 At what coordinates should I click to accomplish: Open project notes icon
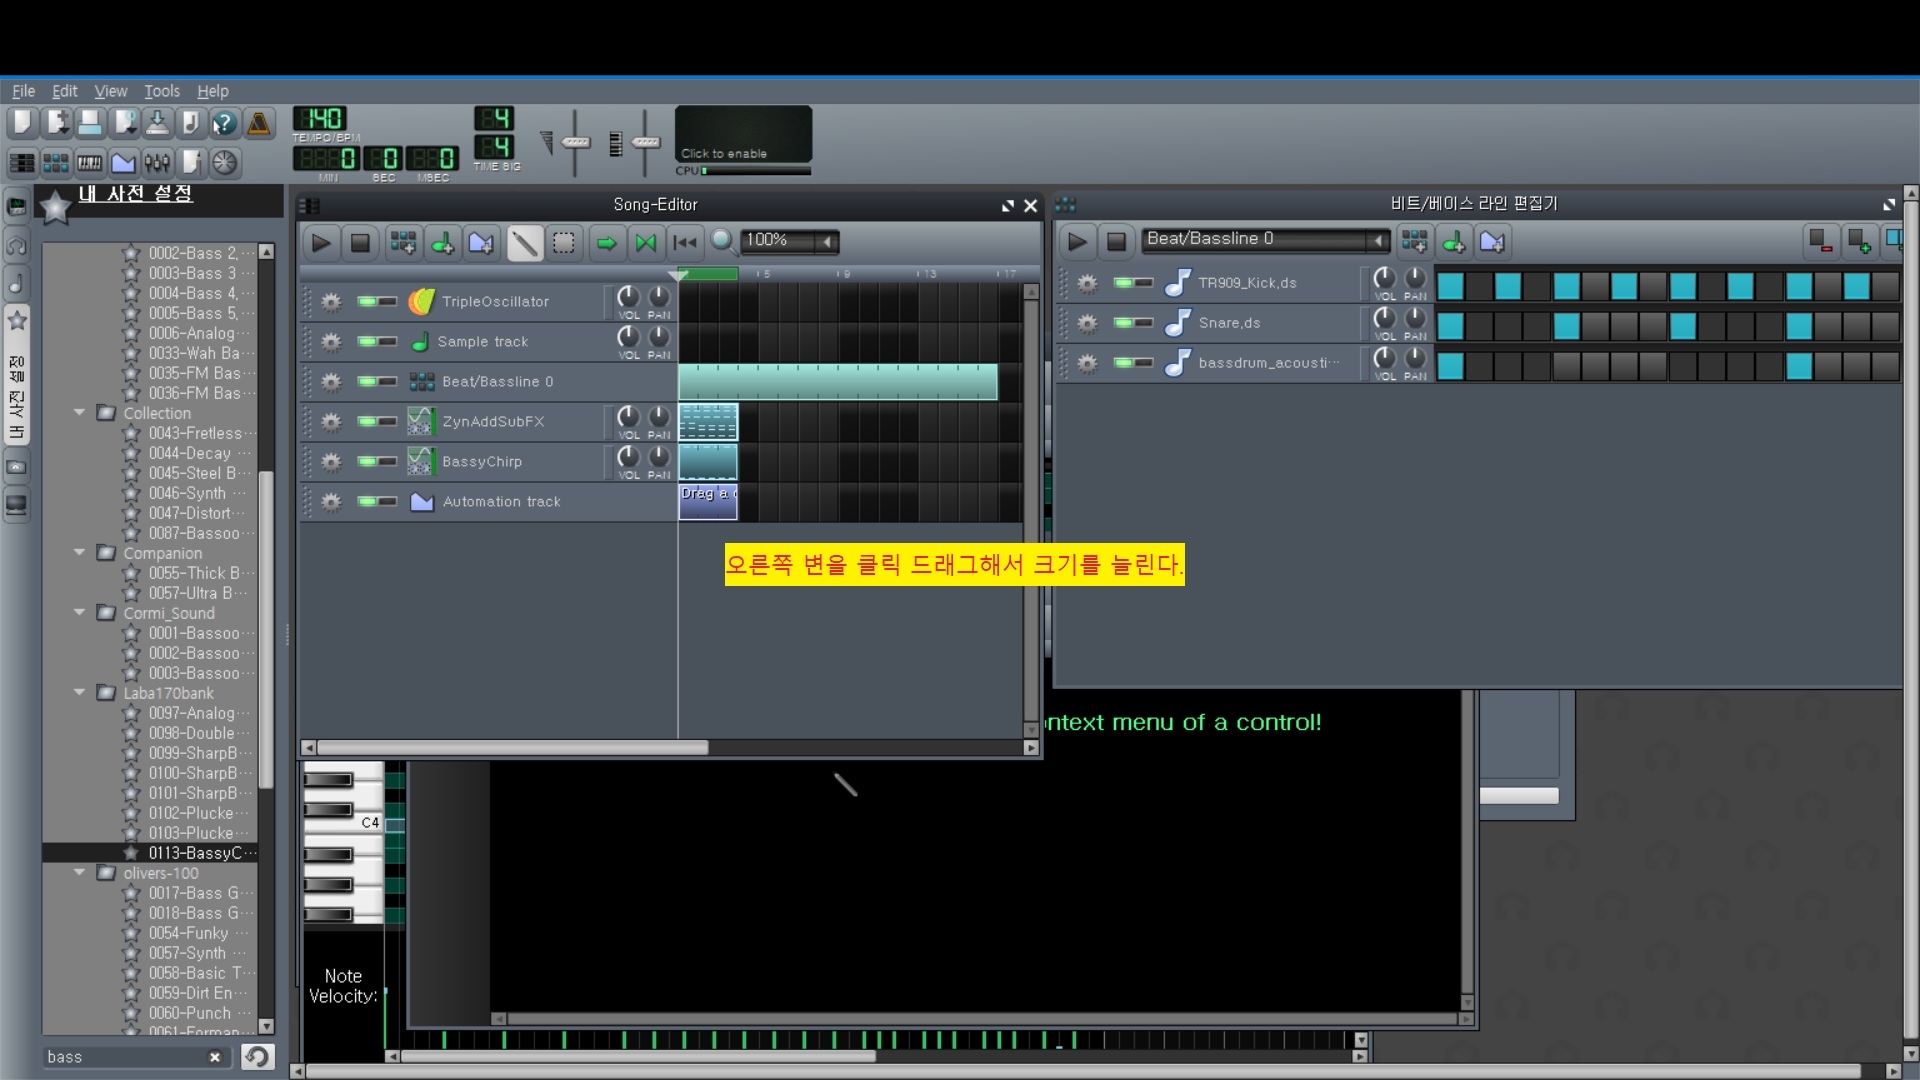(191, 162)
